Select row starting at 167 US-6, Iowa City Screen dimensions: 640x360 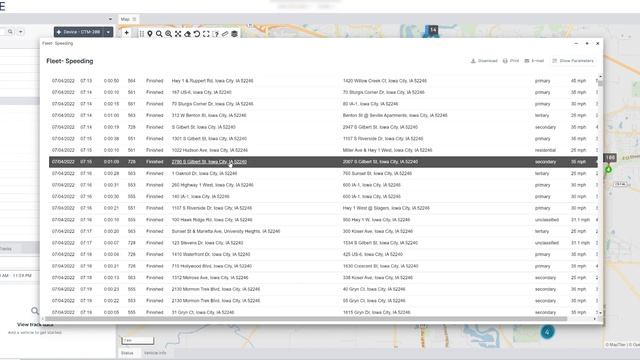323,93
